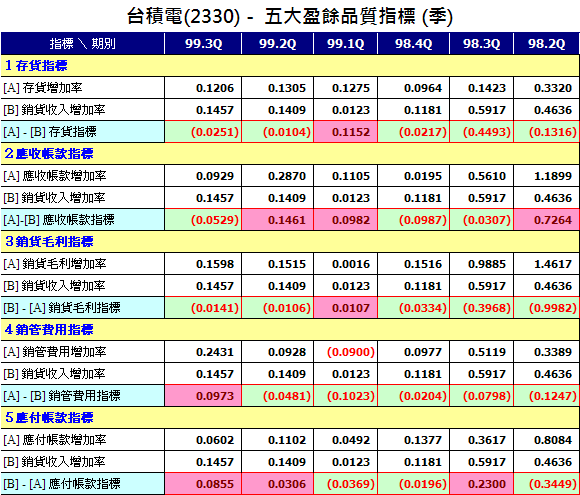The image size is (580, 495).
Task: Click green cell (0.4493) in 存貨指標 row
Action: tap(482, 132)
